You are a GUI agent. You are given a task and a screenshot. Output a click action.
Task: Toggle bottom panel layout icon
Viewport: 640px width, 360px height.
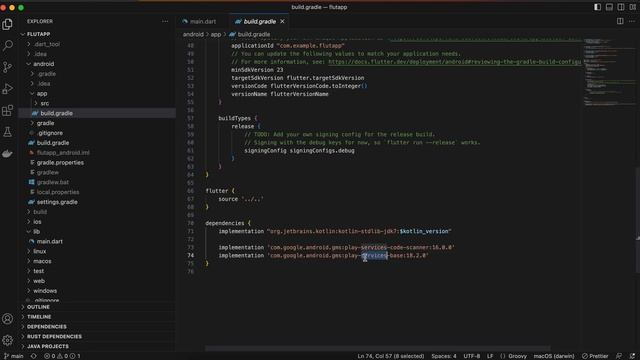pos(609,7)
